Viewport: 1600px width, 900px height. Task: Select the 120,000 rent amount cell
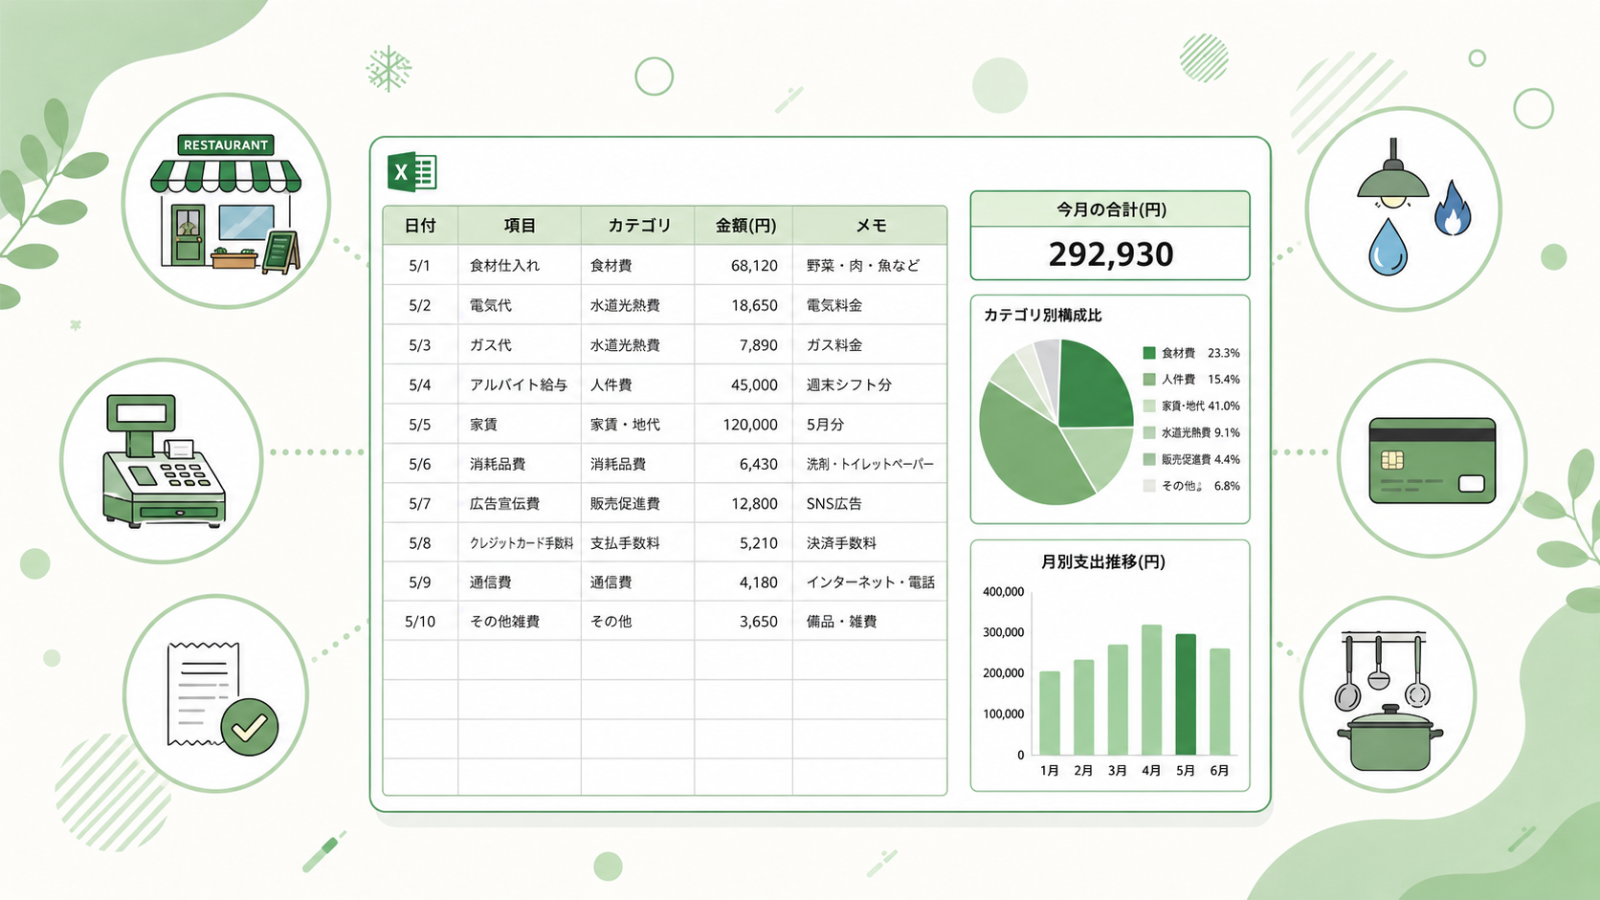point(745,424)
